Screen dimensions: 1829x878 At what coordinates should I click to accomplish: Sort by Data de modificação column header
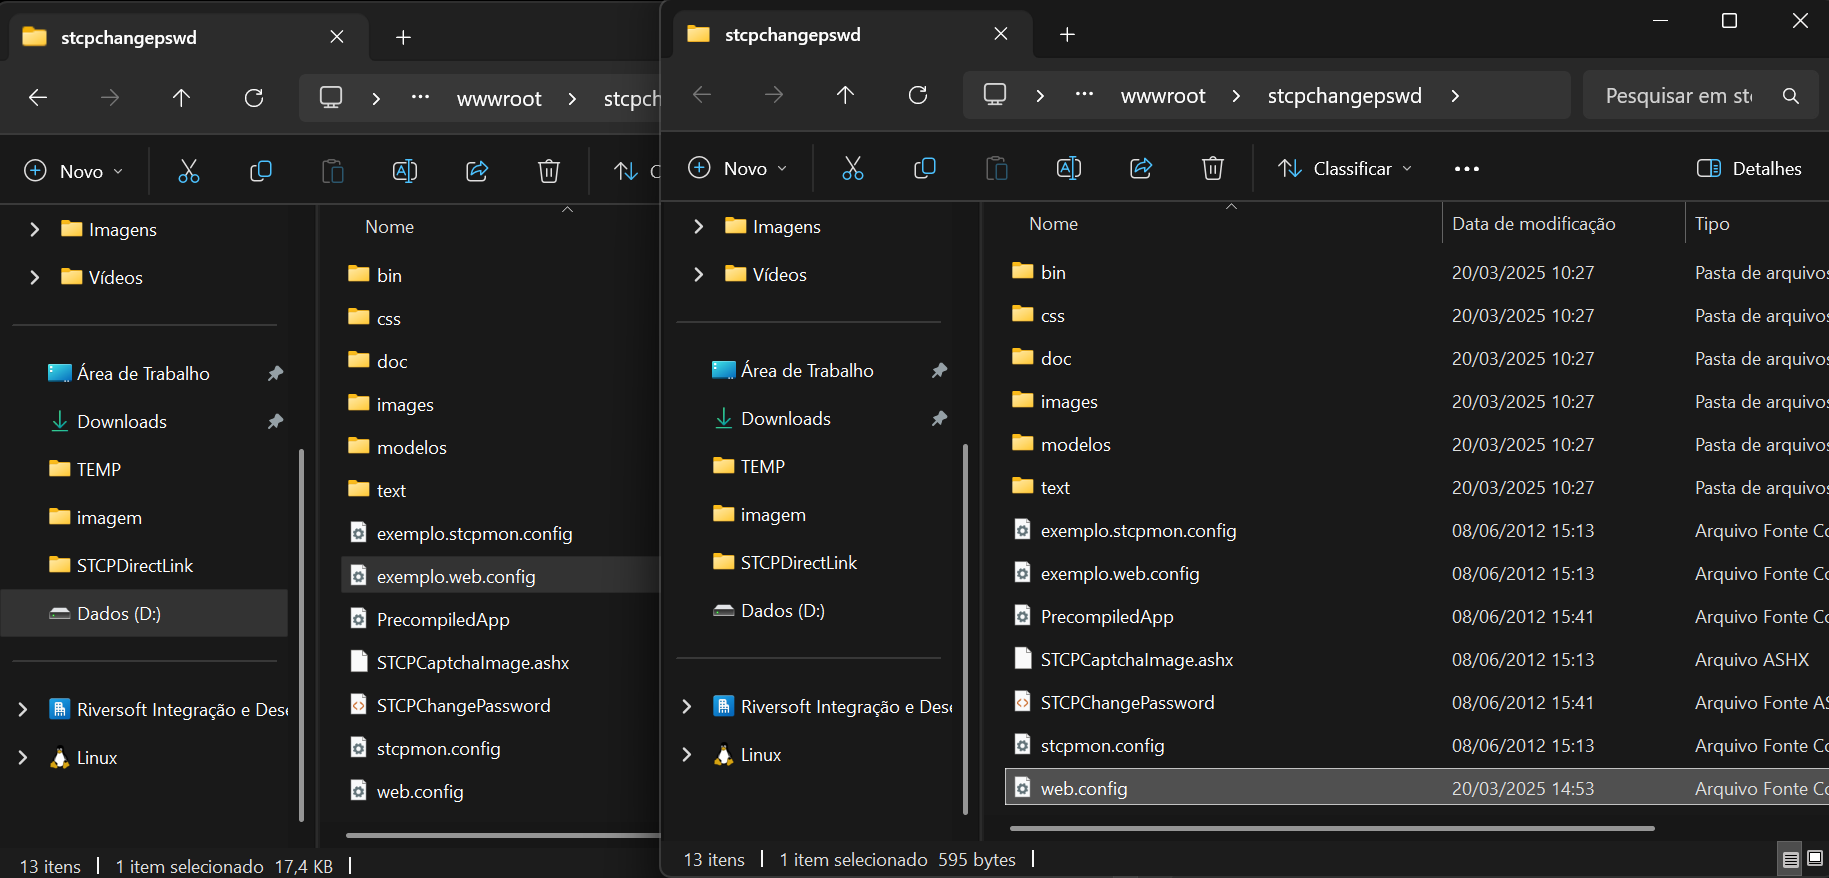(1563, 224)
